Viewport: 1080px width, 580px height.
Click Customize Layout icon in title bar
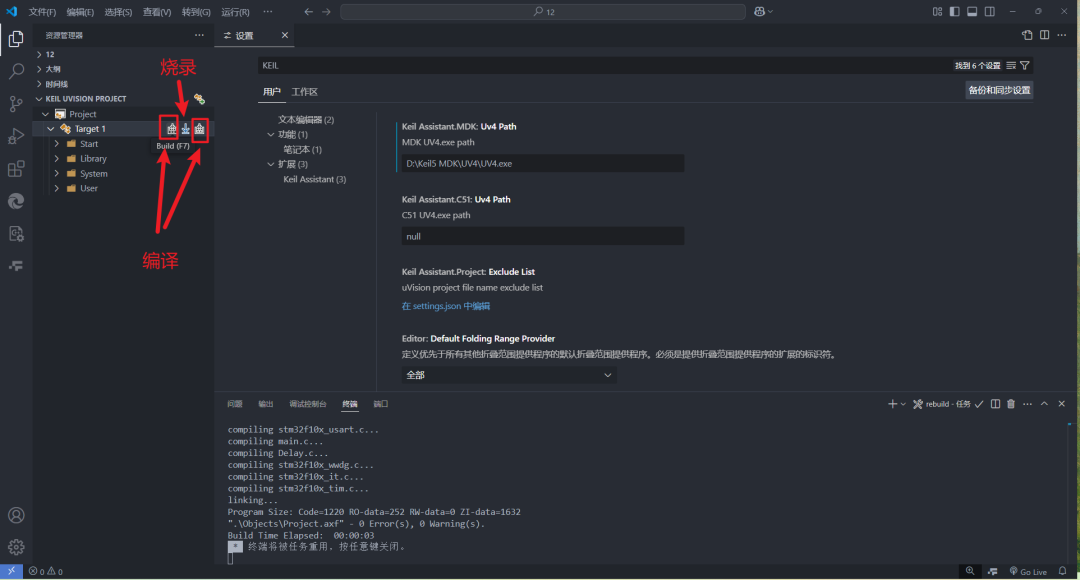(x=937, y=12)
